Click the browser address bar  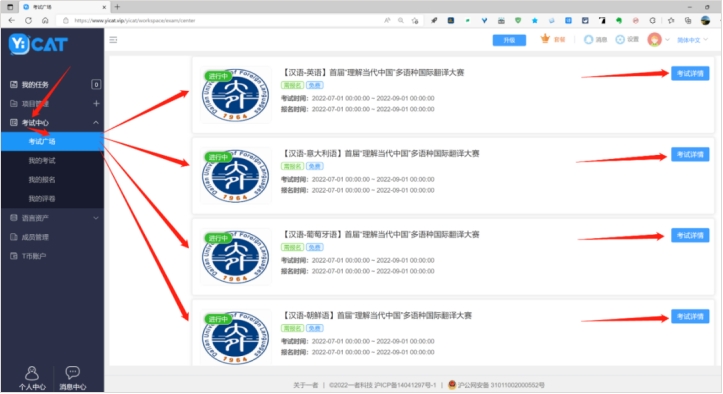221,20
